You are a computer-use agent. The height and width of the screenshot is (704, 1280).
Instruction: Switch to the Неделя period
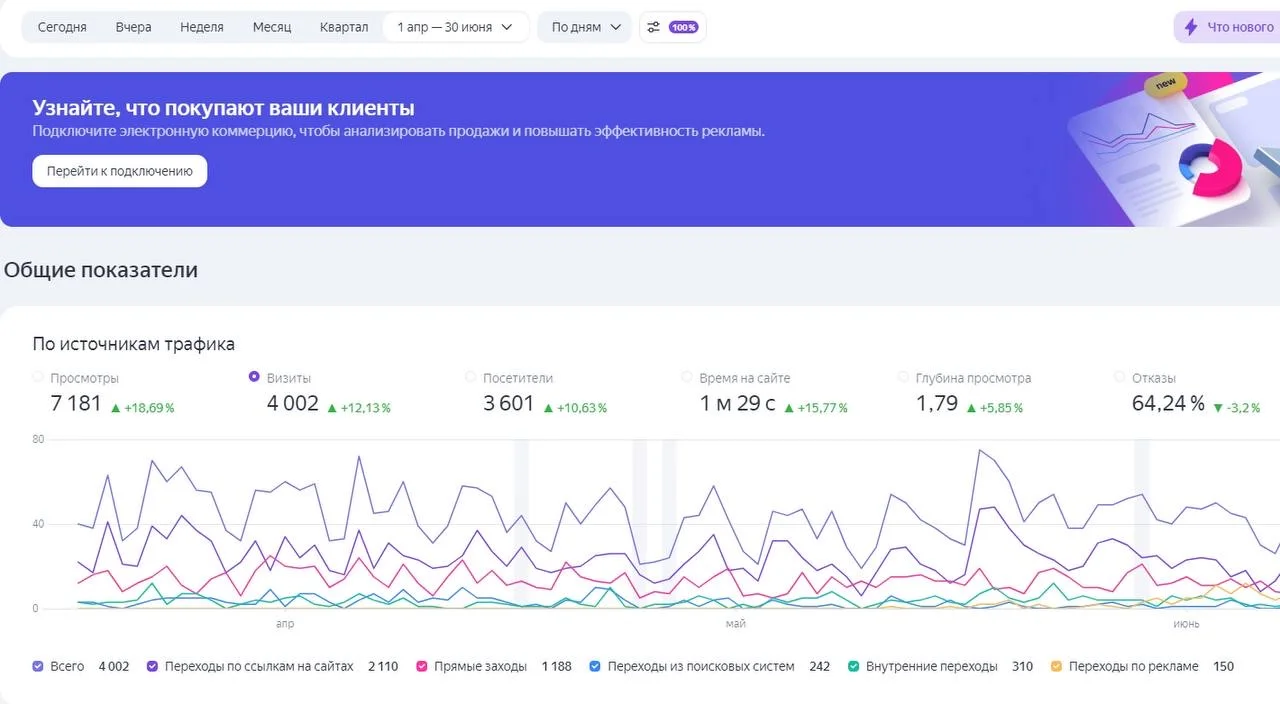pyautogui.click(x=202, y=27)
